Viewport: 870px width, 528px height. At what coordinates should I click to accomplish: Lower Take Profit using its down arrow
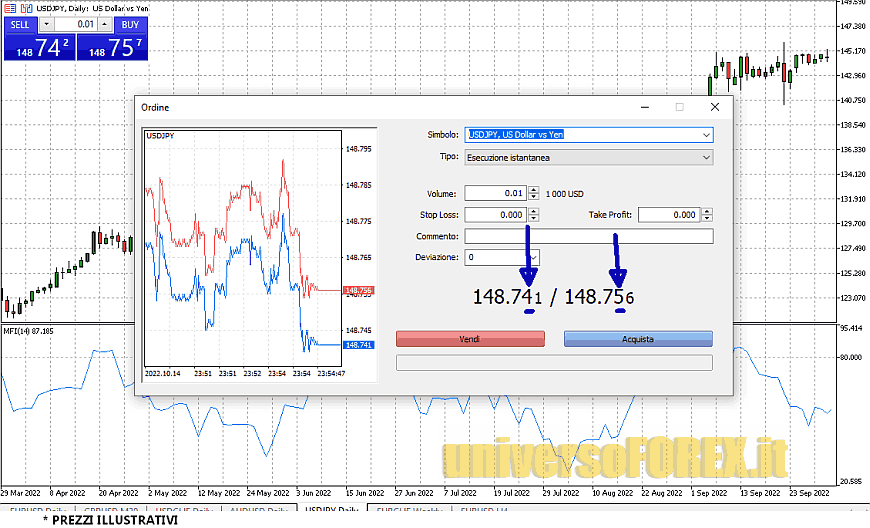point(708,218)
